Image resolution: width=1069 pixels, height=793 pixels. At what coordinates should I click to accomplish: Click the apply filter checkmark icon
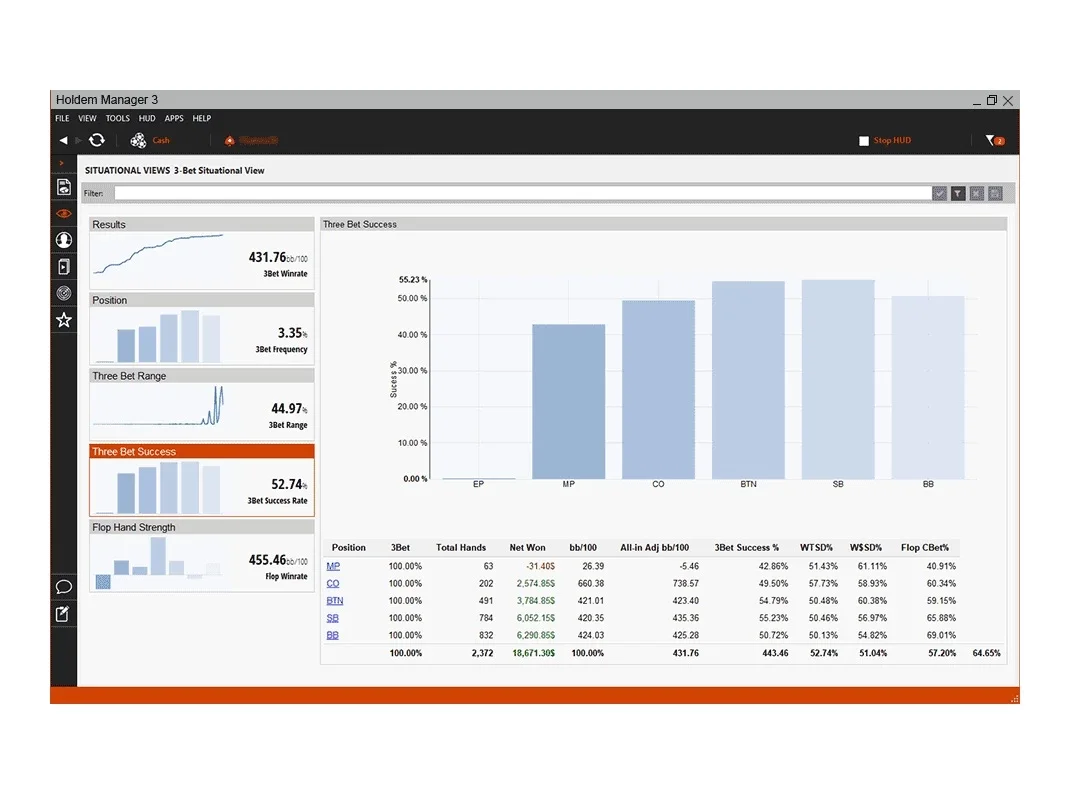coord(939,194)
